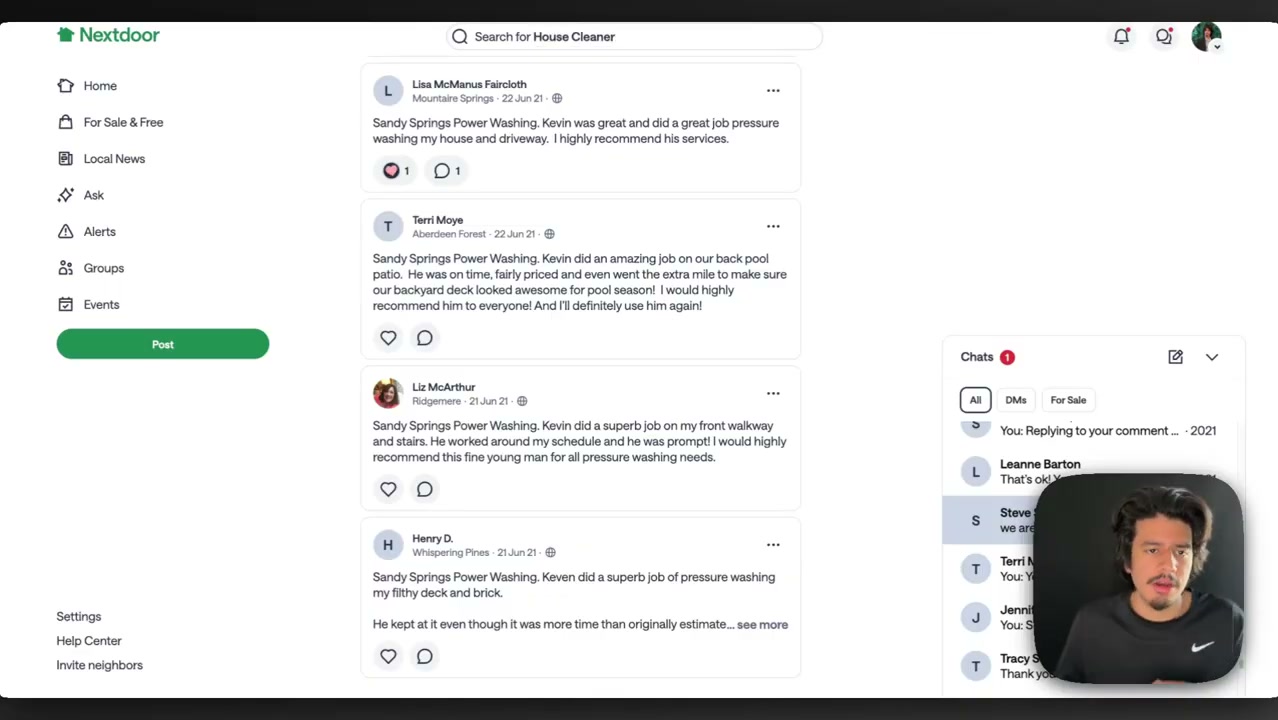Click the search magnifier icon

pos(459,37)
